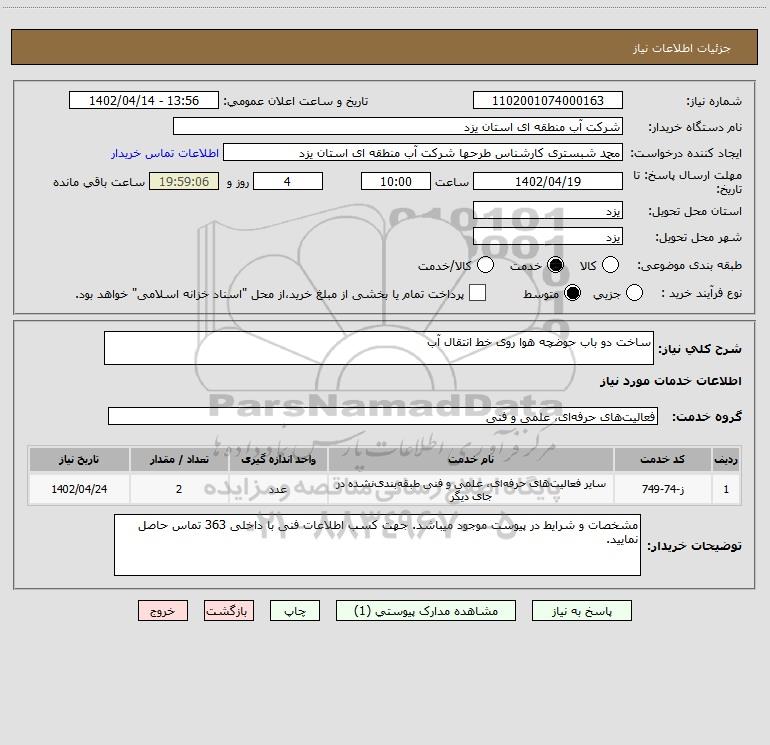
Task: Click the response deadline date 1402/04/19
Action: (x=548, y=181)
